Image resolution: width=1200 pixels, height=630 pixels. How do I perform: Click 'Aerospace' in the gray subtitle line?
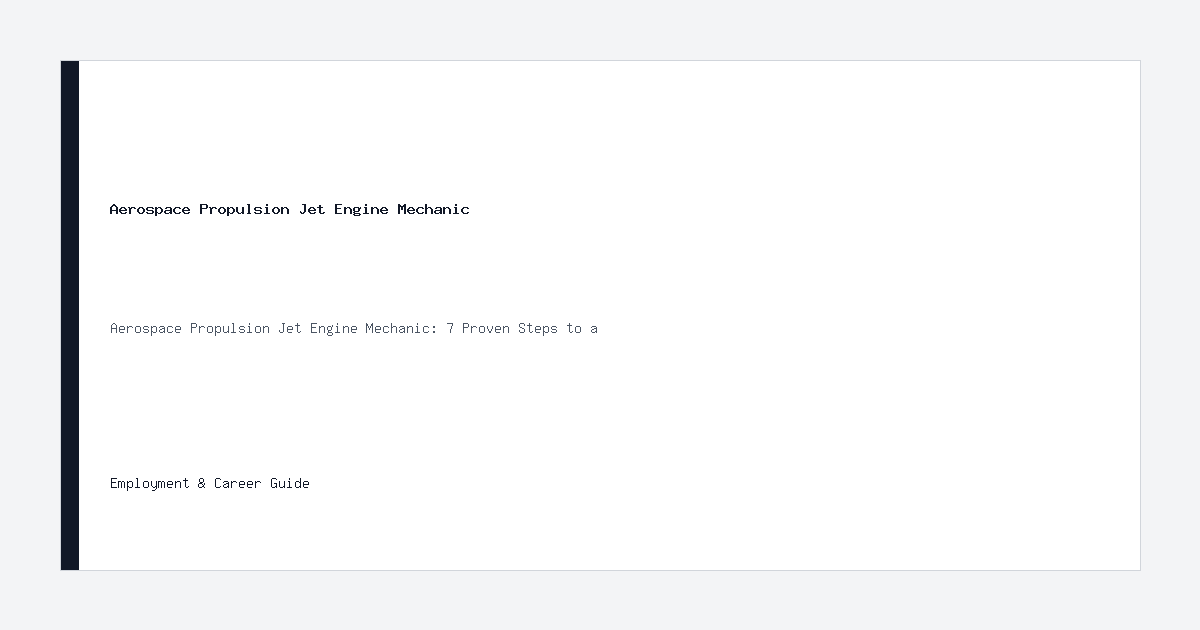coord(146,328)
